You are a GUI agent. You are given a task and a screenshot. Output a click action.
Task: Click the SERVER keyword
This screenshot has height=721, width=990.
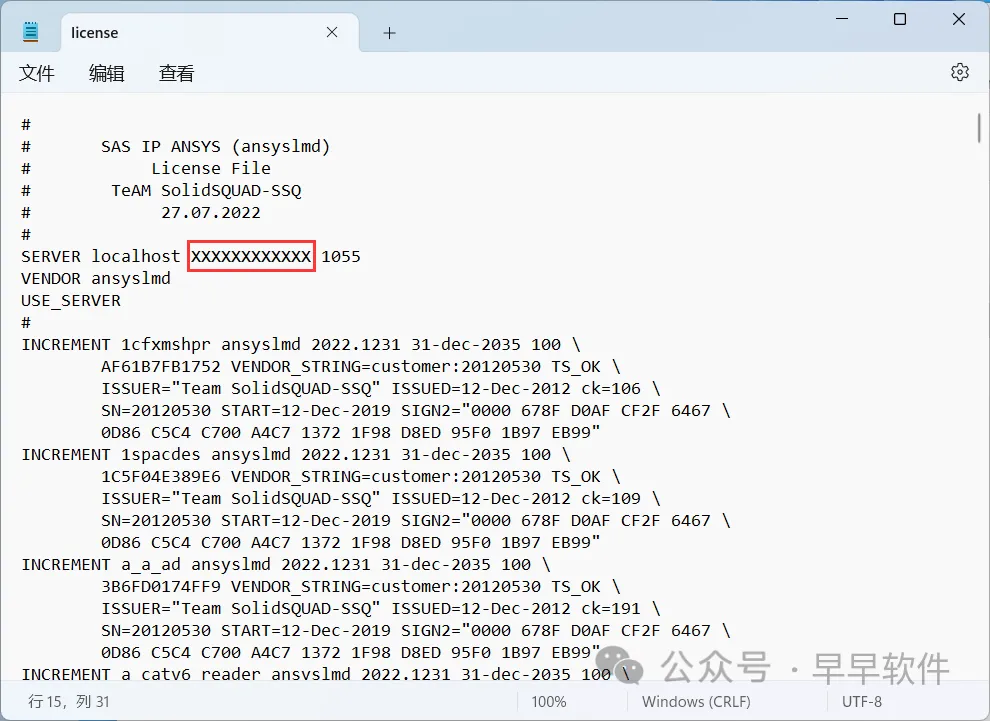coord(51,256)
